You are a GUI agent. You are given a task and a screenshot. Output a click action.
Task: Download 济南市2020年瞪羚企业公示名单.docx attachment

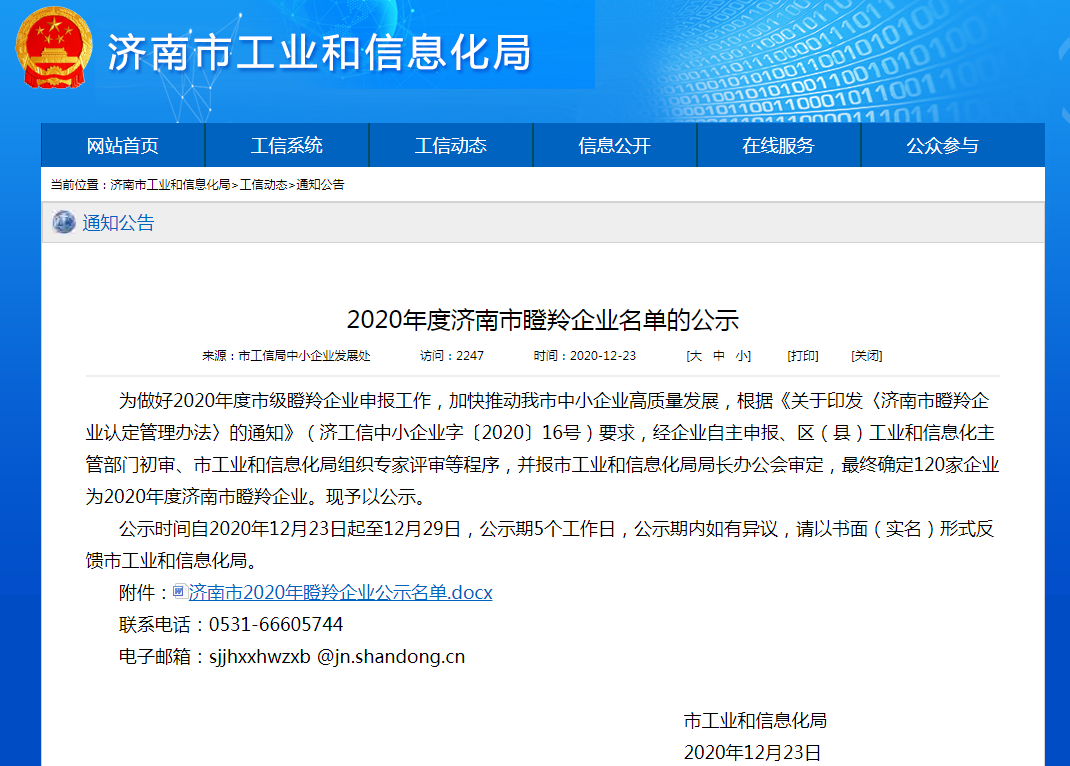(340, 593)
